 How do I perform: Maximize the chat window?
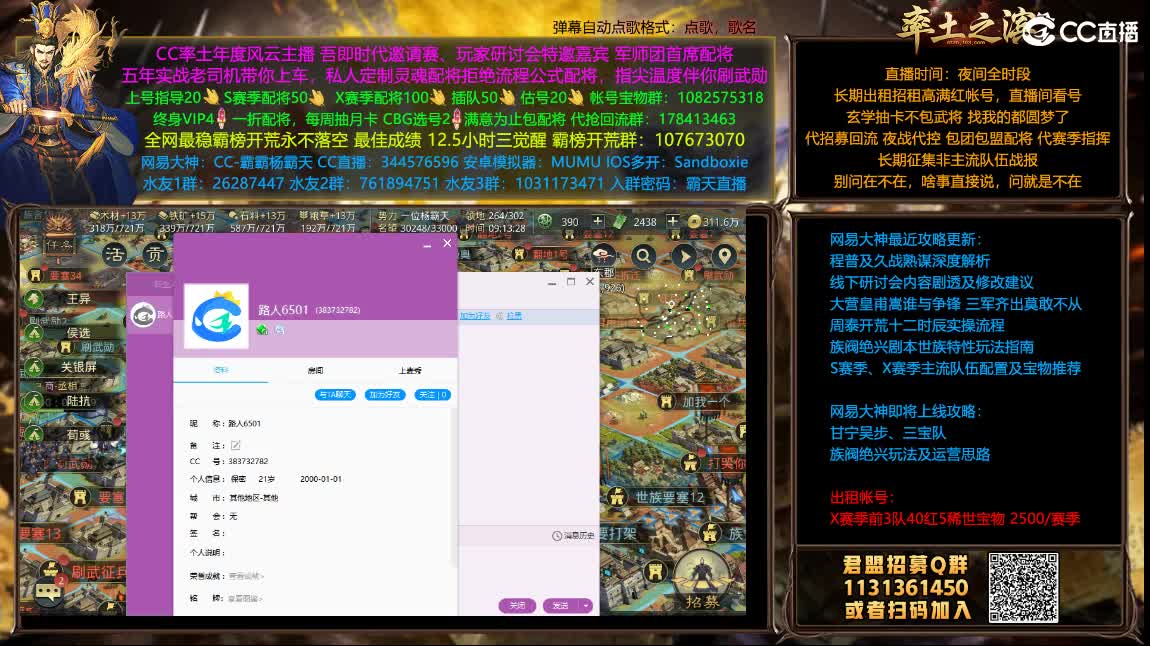point(571,282)
